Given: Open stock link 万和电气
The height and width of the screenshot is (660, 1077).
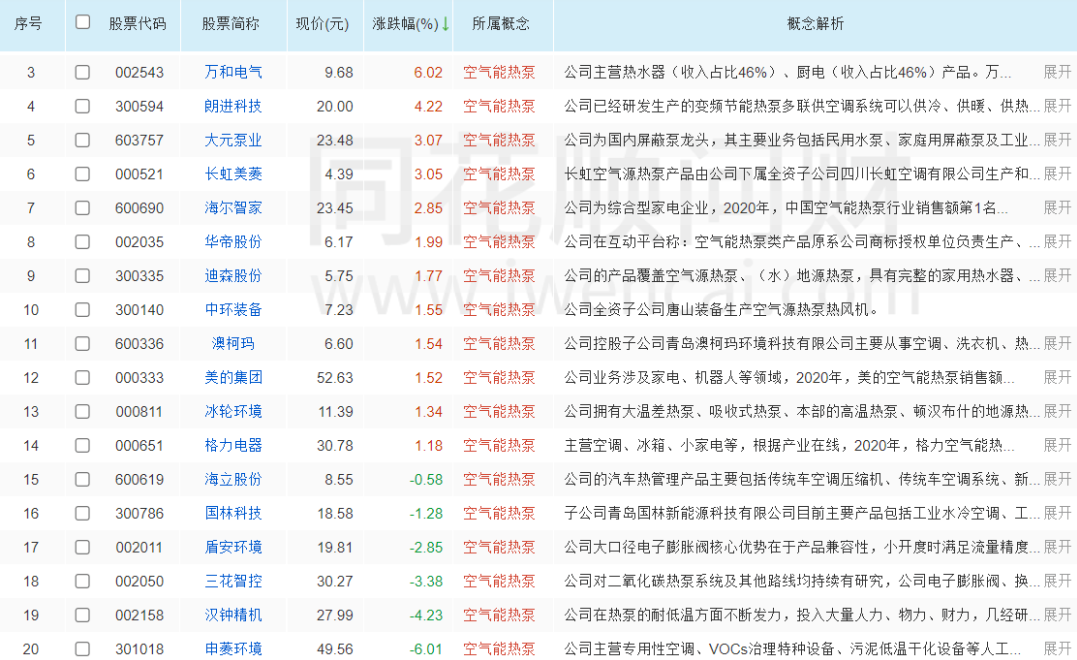Looking at the screenshot, I should coord(234,72).
